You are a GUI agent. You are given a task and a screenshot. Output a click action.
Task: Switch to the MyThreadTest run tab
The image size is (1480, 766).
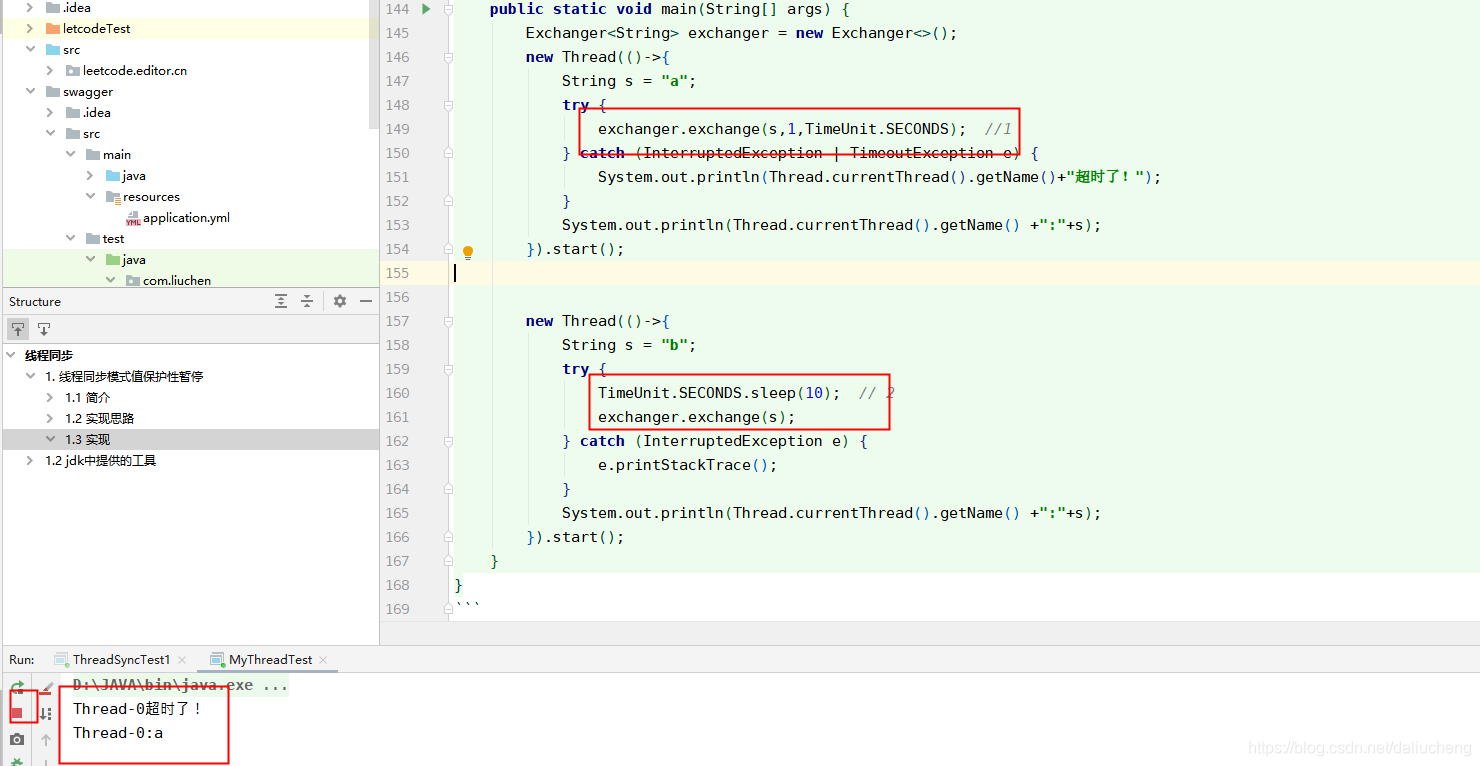point(270,660)
